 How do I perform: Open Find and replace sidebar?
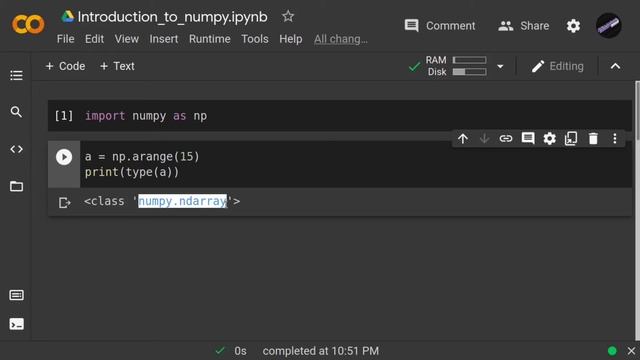(16, 112)
